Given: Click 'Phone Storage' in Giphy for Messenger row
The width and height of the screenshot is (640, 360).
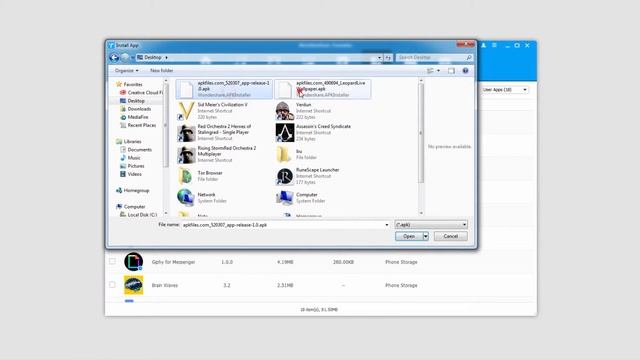Looking at the screenshot, I should pyautogui.click(x=401, y=262).
